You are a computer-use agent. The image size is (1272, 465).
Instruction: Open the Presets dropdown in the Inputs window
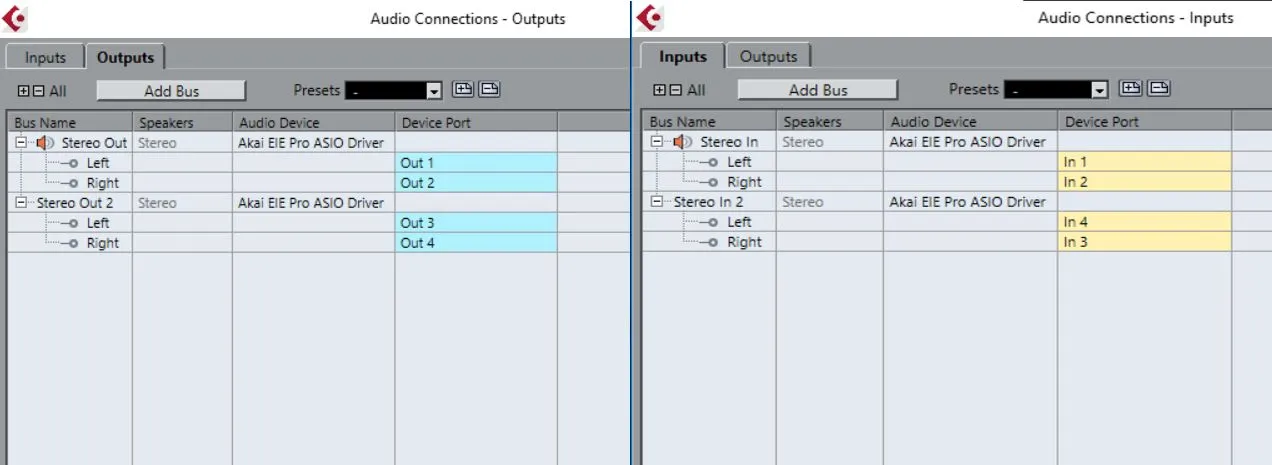(x=1100, y=90)
